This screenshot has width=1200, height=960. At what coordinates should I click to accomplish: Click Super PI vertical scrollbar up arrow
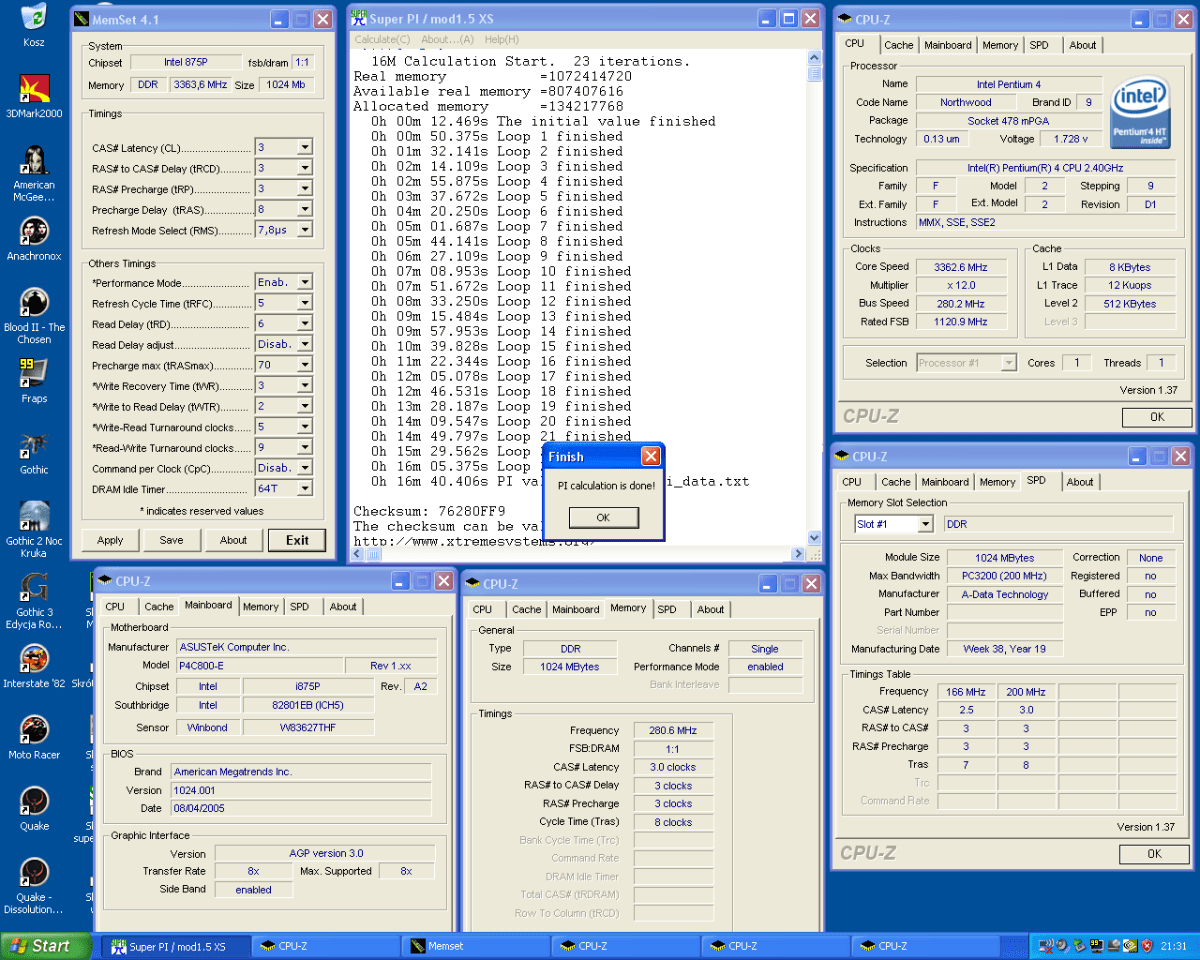click(x=813, y=59)
